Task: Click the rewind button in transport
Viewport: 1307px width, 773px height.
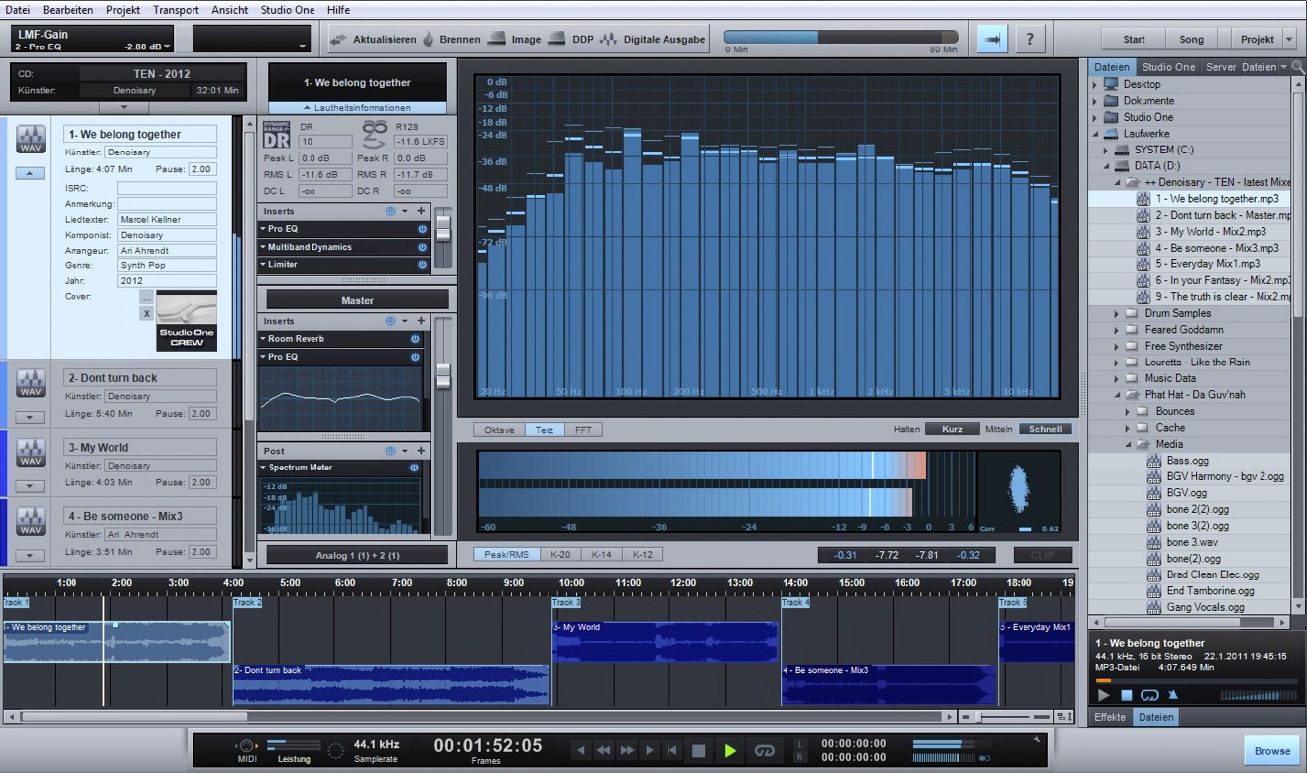Action: tap(603, 750)
